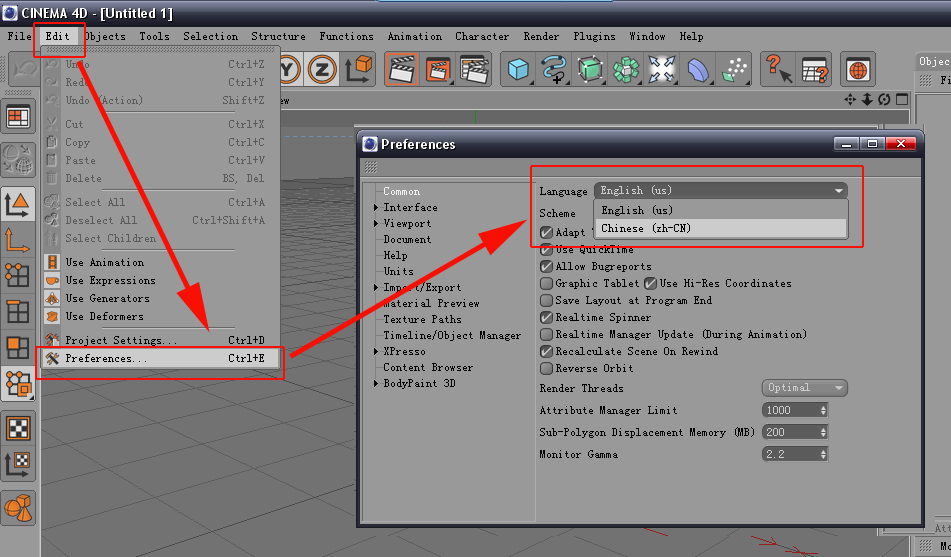Expand the XPresso tree item
Screen dimensions: 951x557
[377, 351]
